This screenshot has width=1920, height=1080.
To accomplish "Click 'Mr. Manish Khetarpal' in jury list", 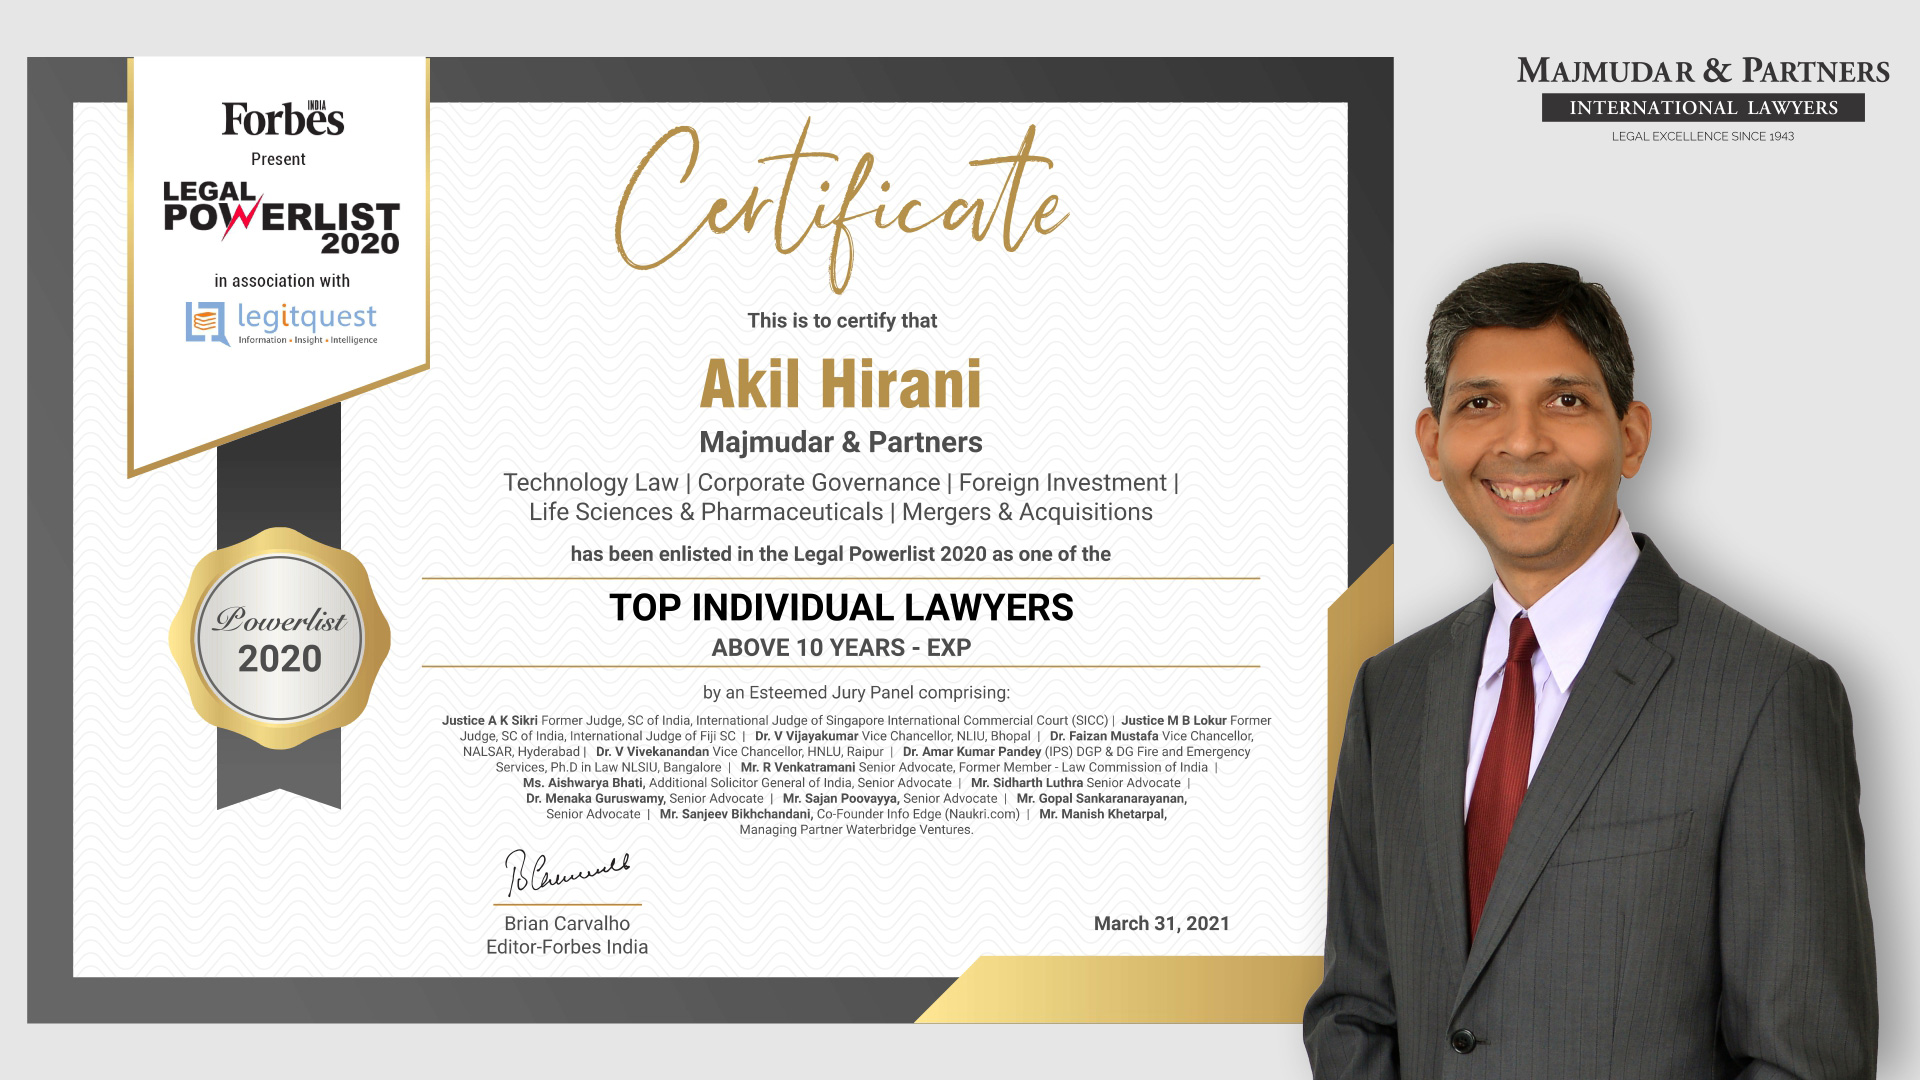I will [1103, 815].
